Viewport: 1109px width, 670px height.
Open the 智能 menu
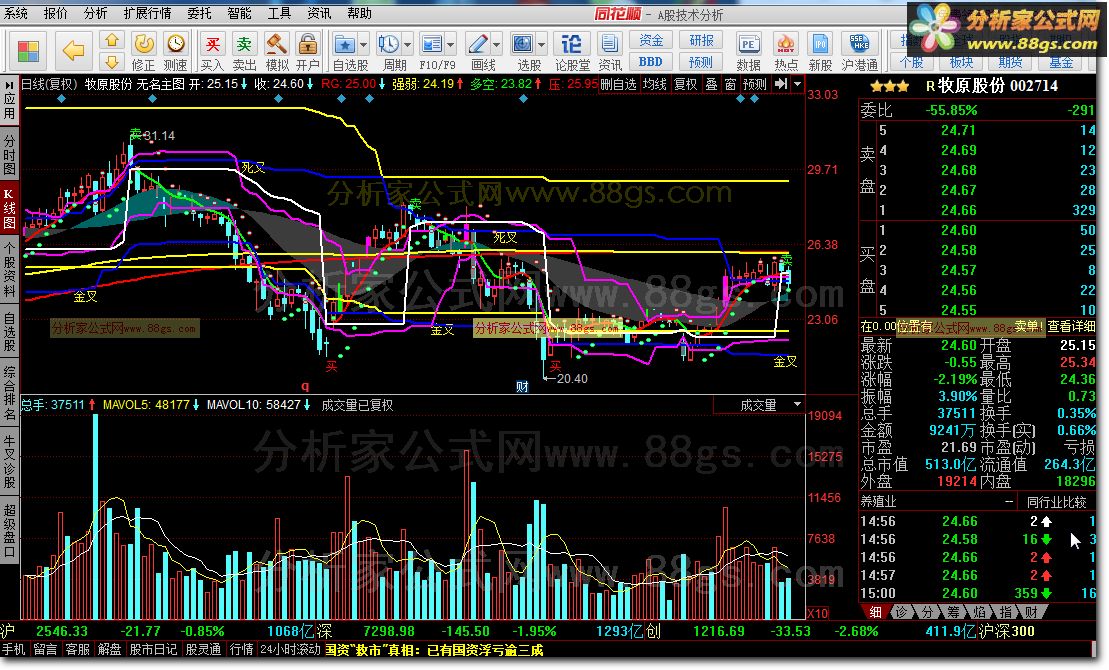coord(240,13)
